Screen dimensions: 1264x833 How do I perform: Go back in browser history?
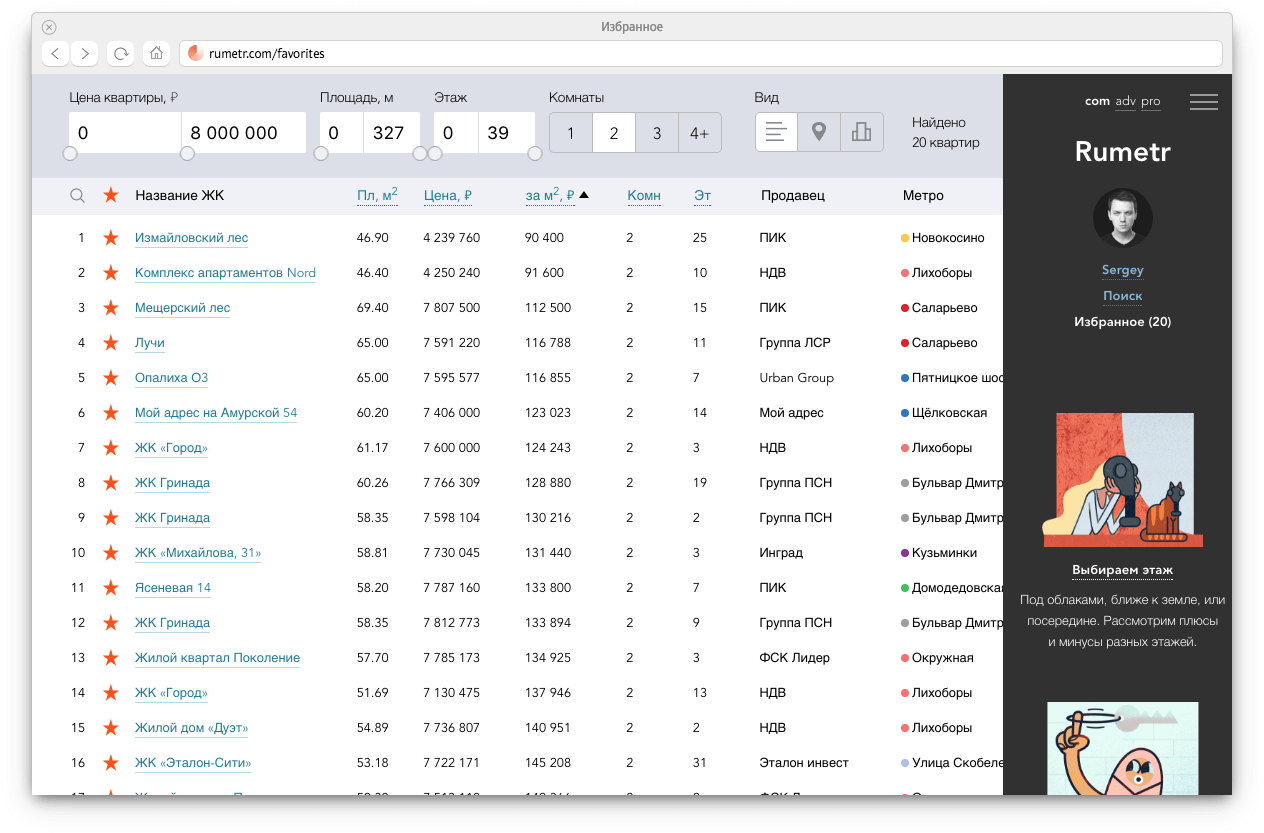tap(55, 53)
